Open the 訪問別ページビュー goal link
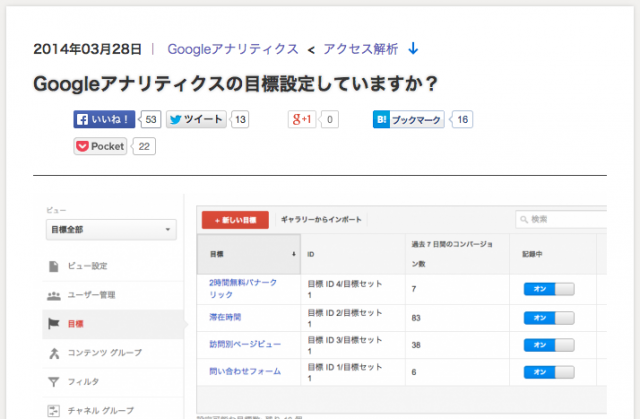The image size is (640, 419). [x=245, y=344]
